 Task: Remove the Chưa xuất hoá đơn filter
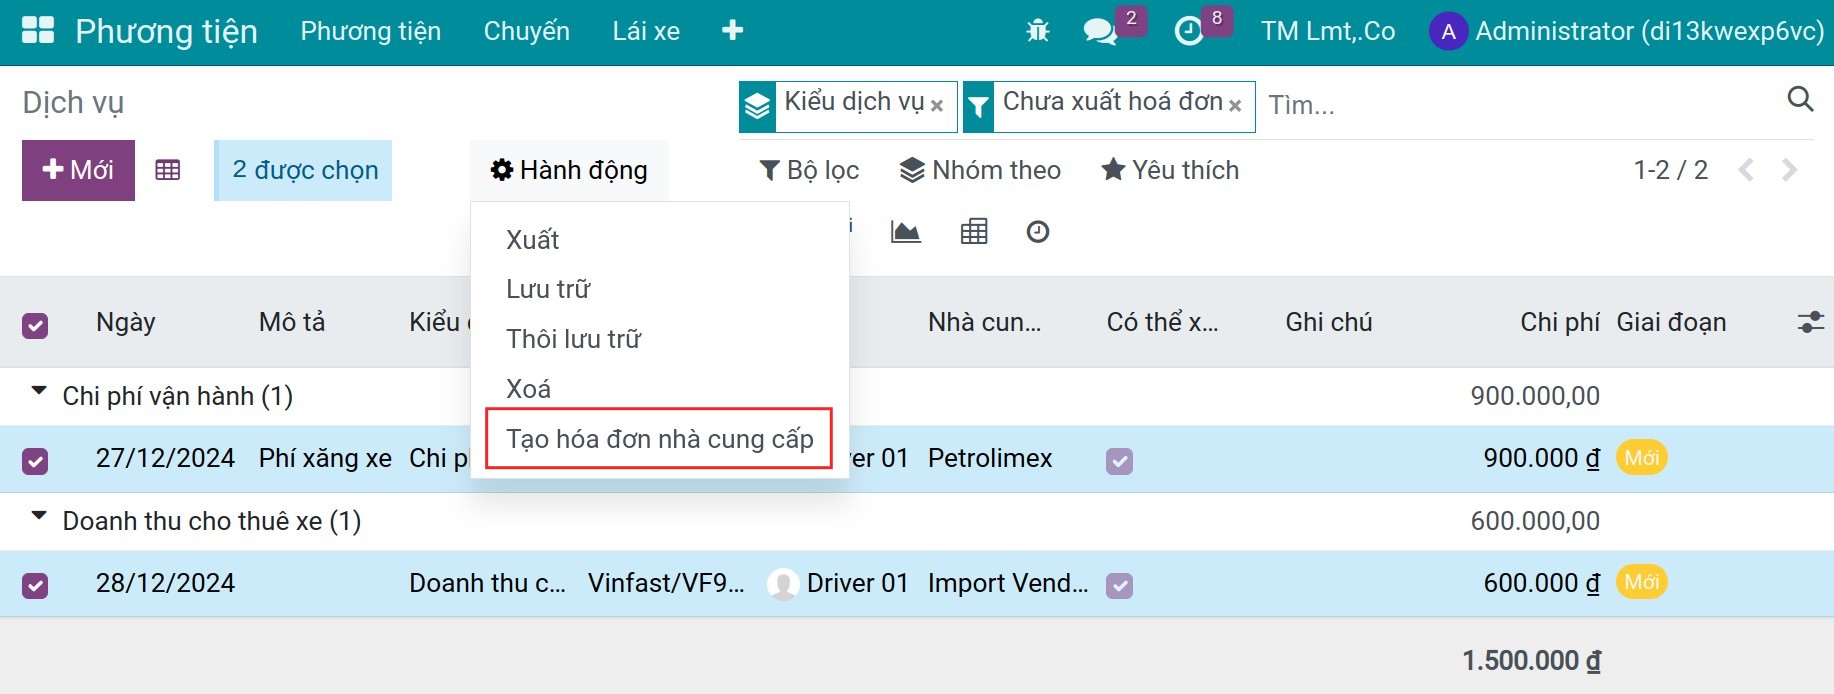pos(1235,105)
